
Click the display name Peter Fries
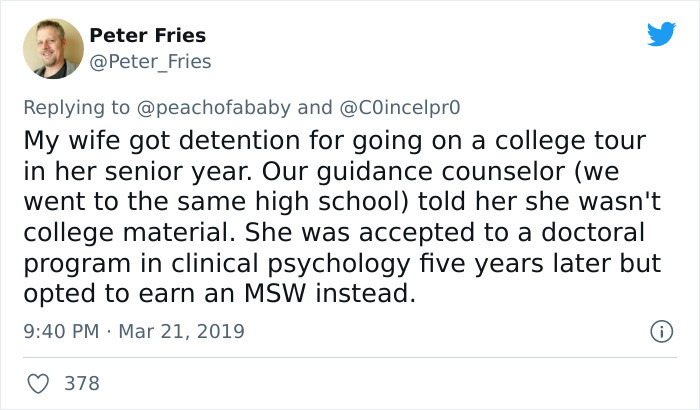[x=147, y=35]
